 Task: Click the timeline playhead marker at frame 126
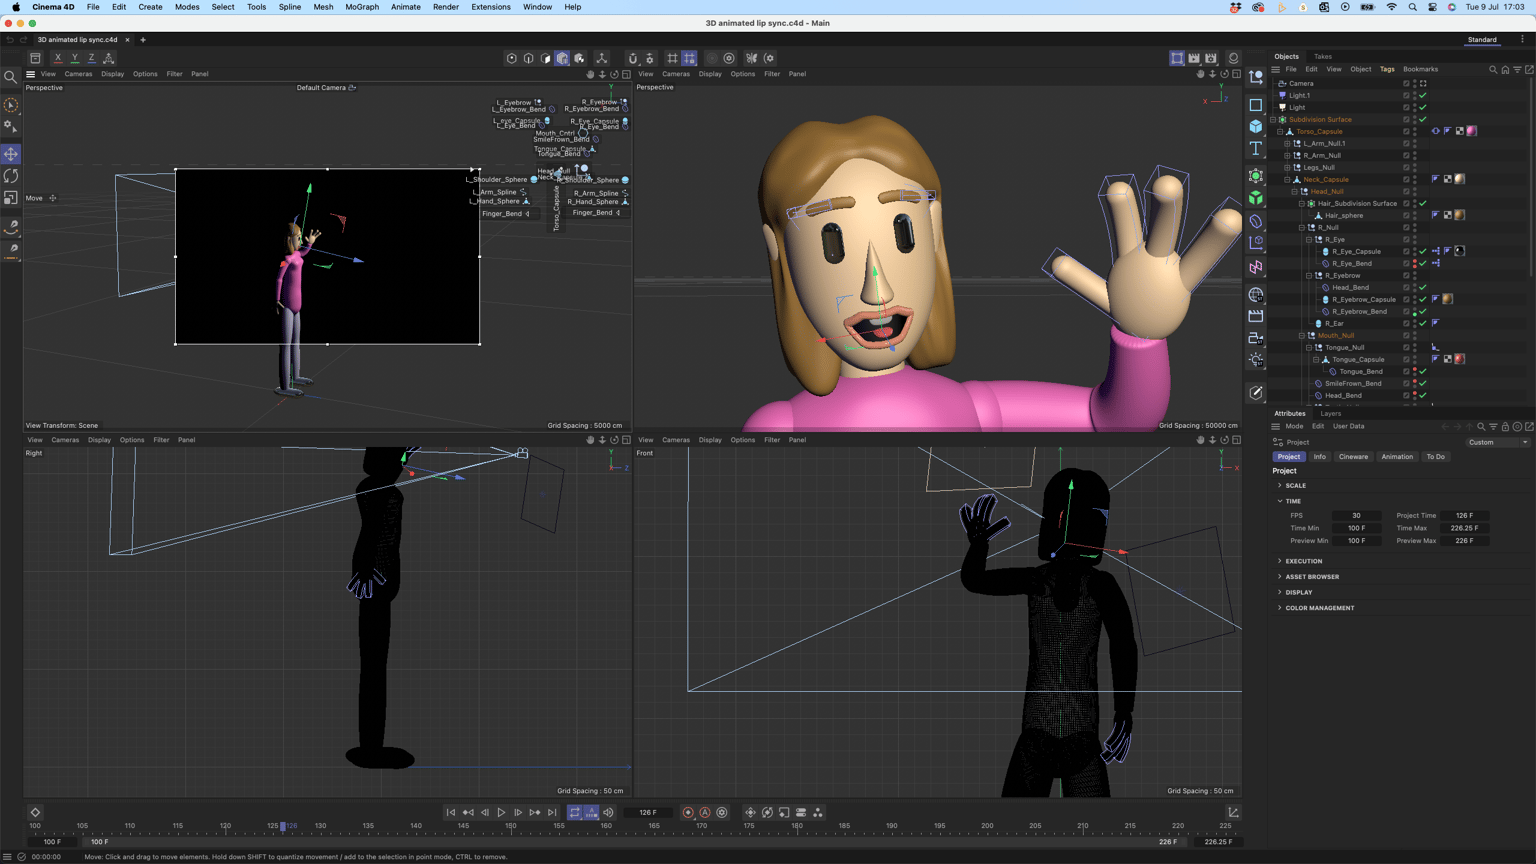click(x=283, y=826)
